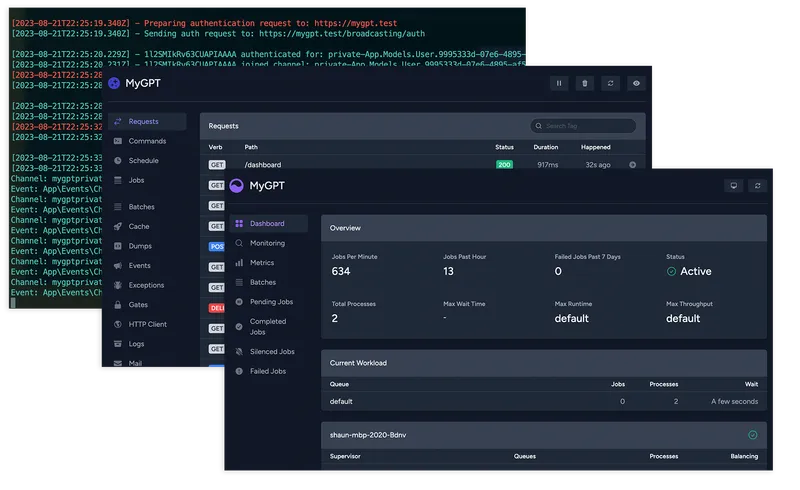
Task: Click the 'A few seconds' wait value
Action: (735, 401)
